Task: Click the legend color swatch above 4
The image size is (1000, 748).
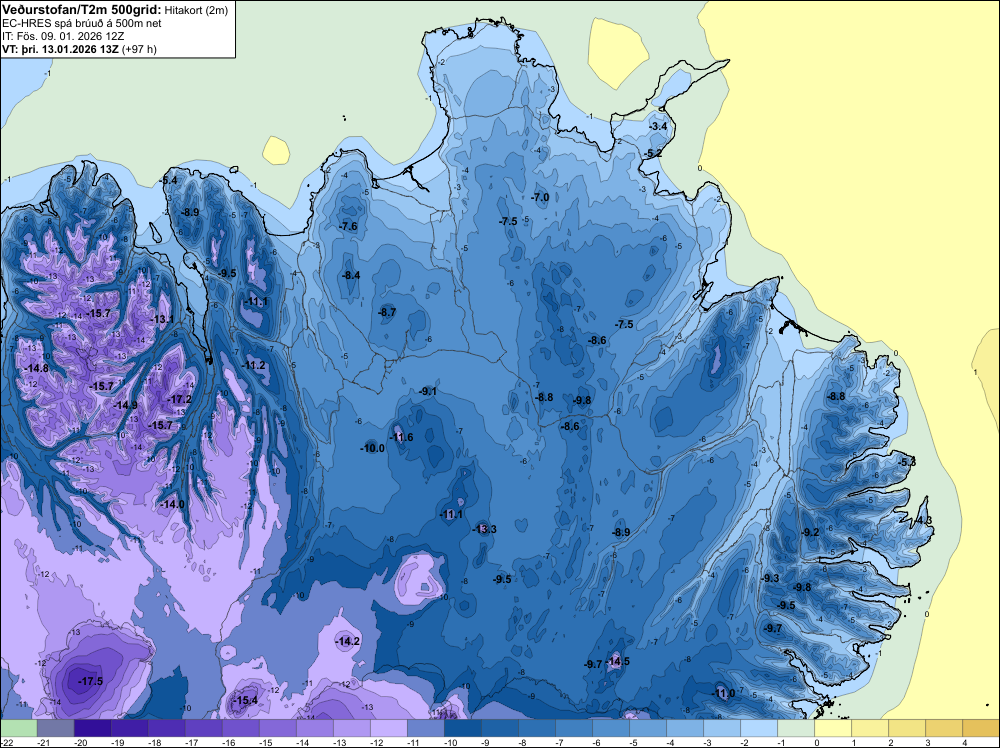Action: tap(980, 728)
